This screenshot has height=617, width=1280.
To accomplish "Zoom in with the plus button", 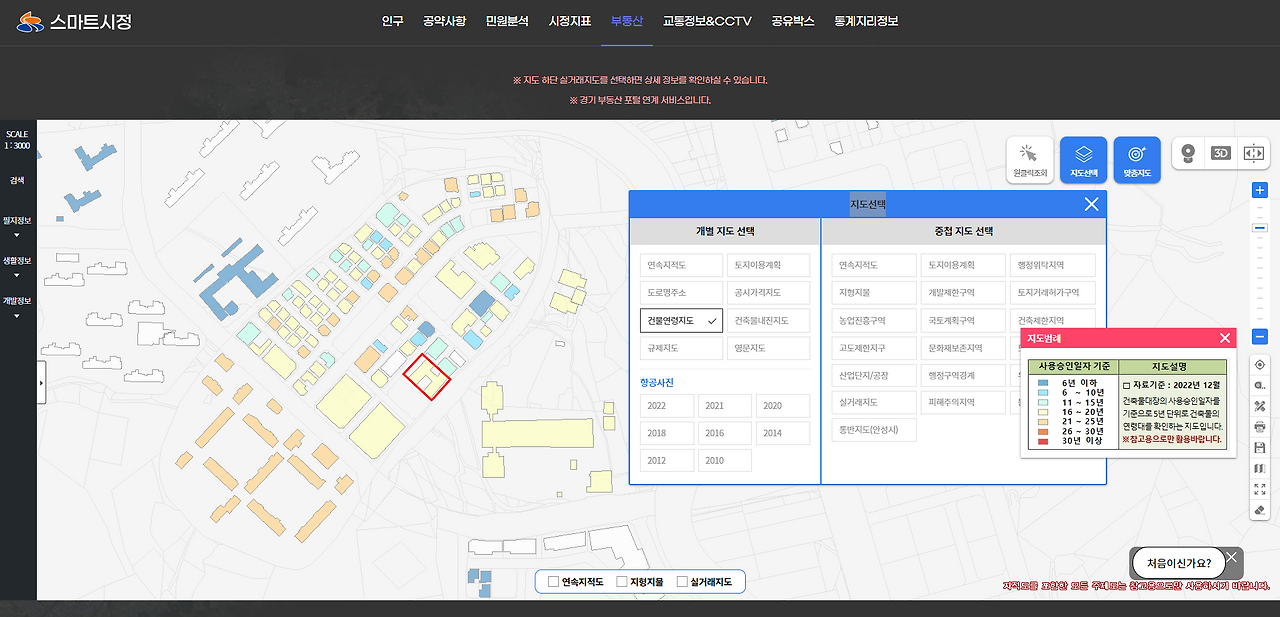I will point(1260,190).
